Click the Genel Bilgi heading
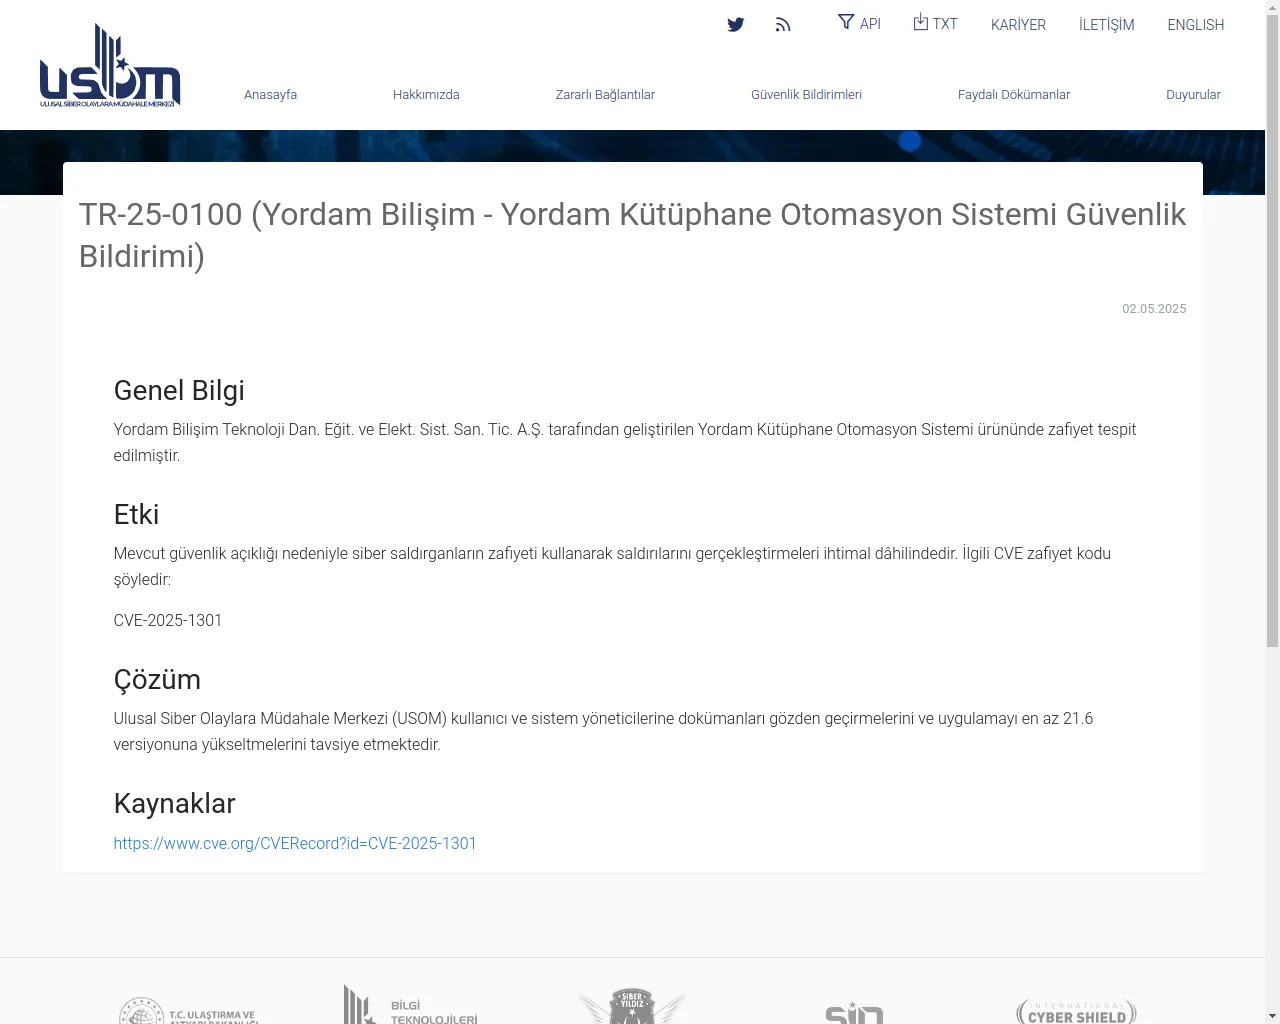This screenshot has height=1024, width=1280. point(179,390)
